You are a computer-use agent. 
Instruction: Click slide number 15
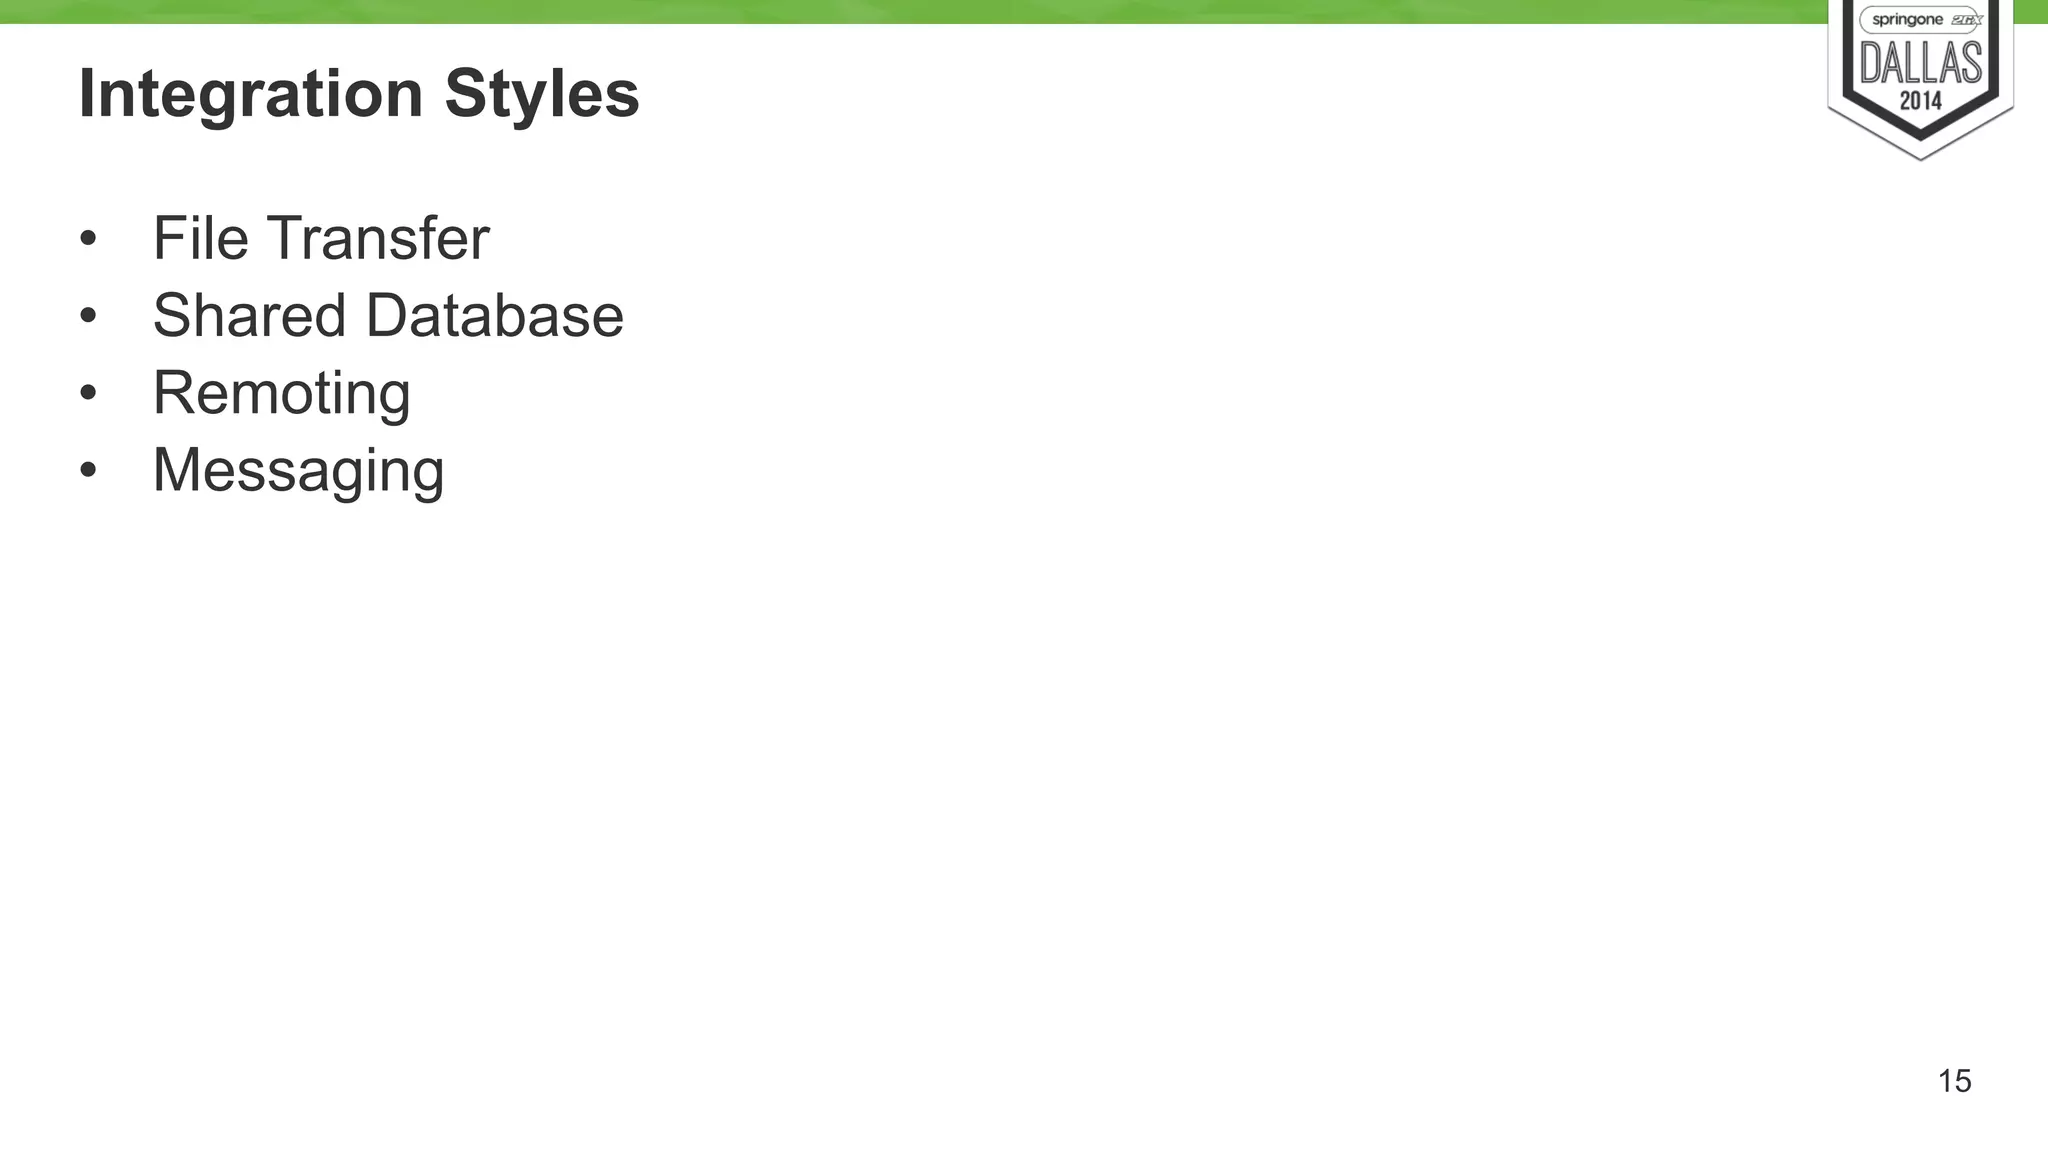pyautogui.click(x=1954, y=1081)
